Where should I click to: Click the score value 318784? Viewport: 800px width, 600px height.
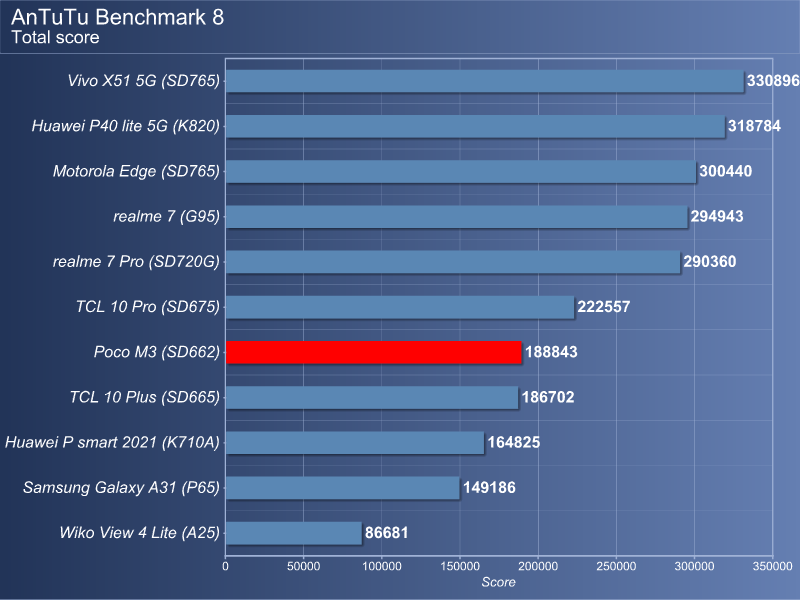[x=754, y=126]
